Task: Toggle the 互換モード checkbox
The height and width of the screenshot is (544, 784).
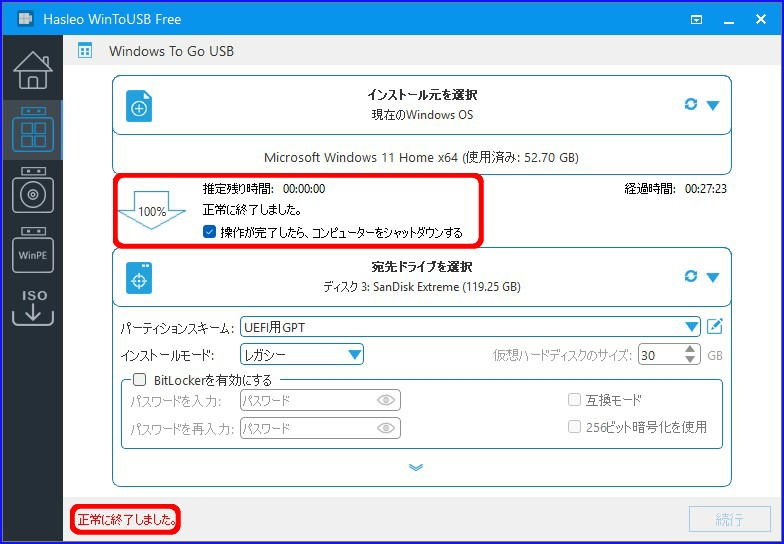Action: click(x=574, y=400)
